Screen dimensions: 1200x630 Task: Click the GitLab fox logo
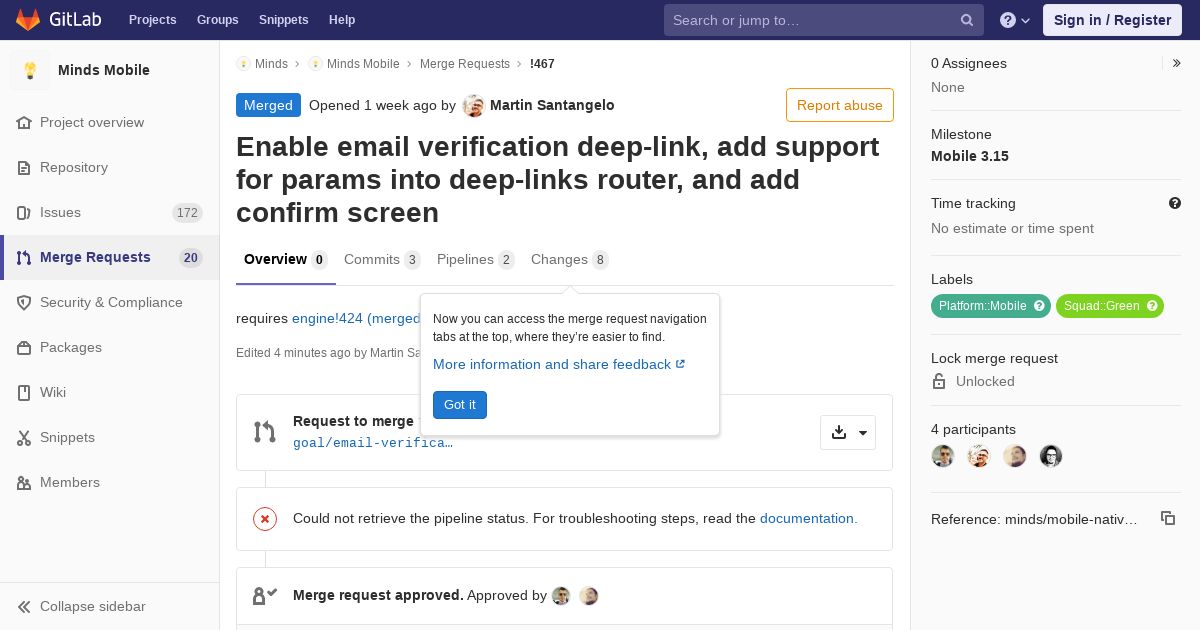coord(28,19)
